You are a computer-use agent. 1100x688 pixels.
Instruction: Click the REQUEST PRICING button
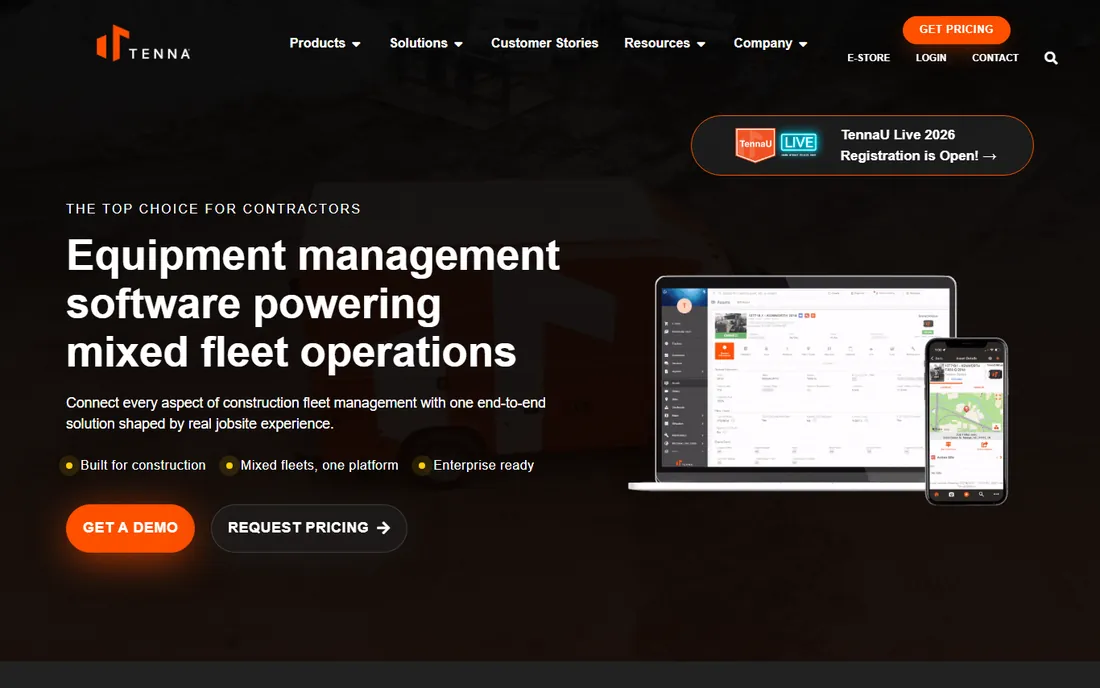pyautogui.click(x=309, y=528)
